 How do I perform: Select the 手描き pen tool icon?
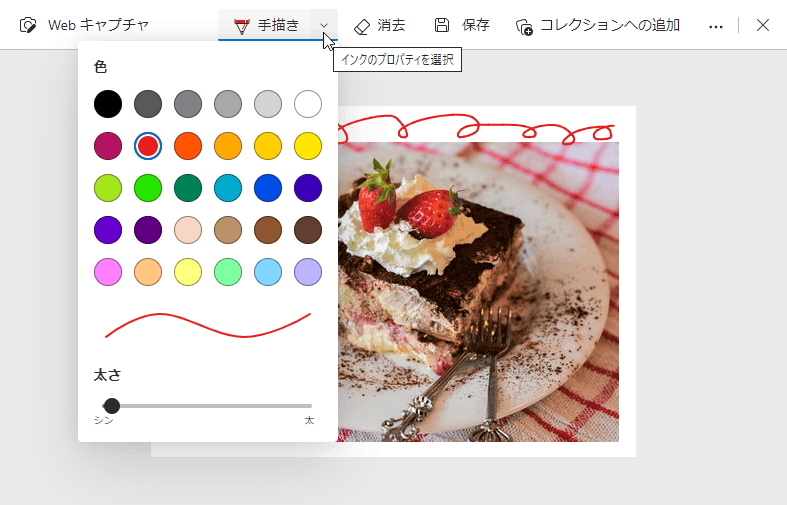coord(242,26)
